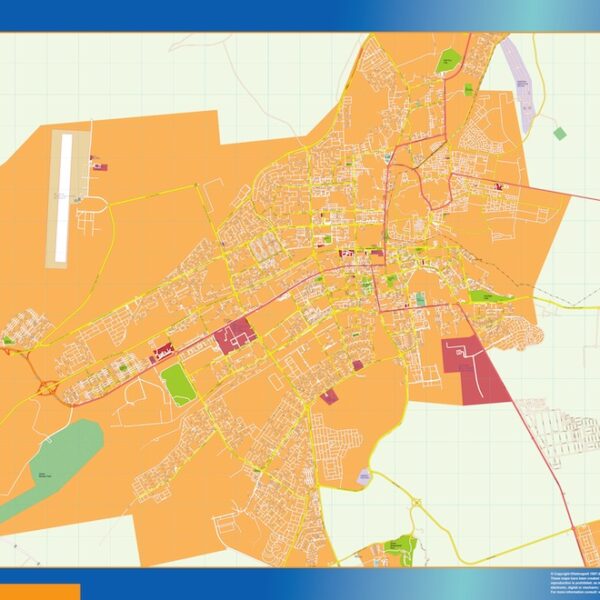Select the tilted red square south of center
Viewport: 600px width, 600px height.
tap(329, 397)
